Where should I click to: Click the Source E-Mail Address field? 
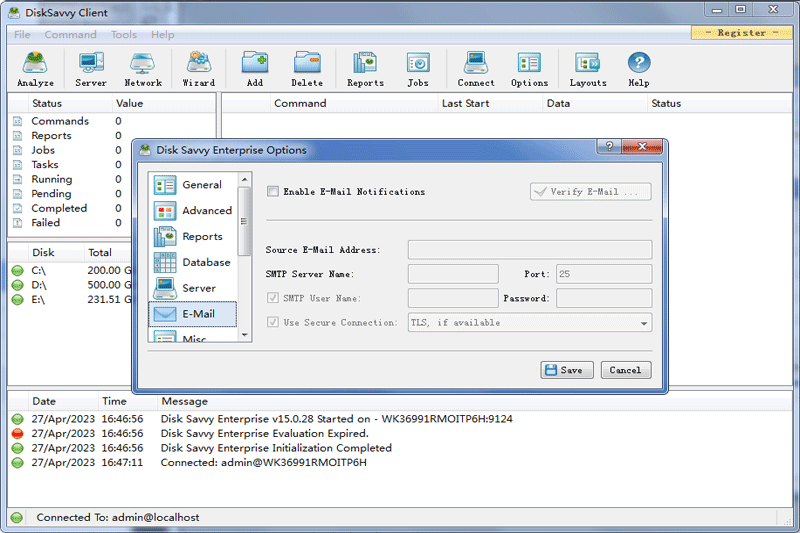(x=530, y=250)
